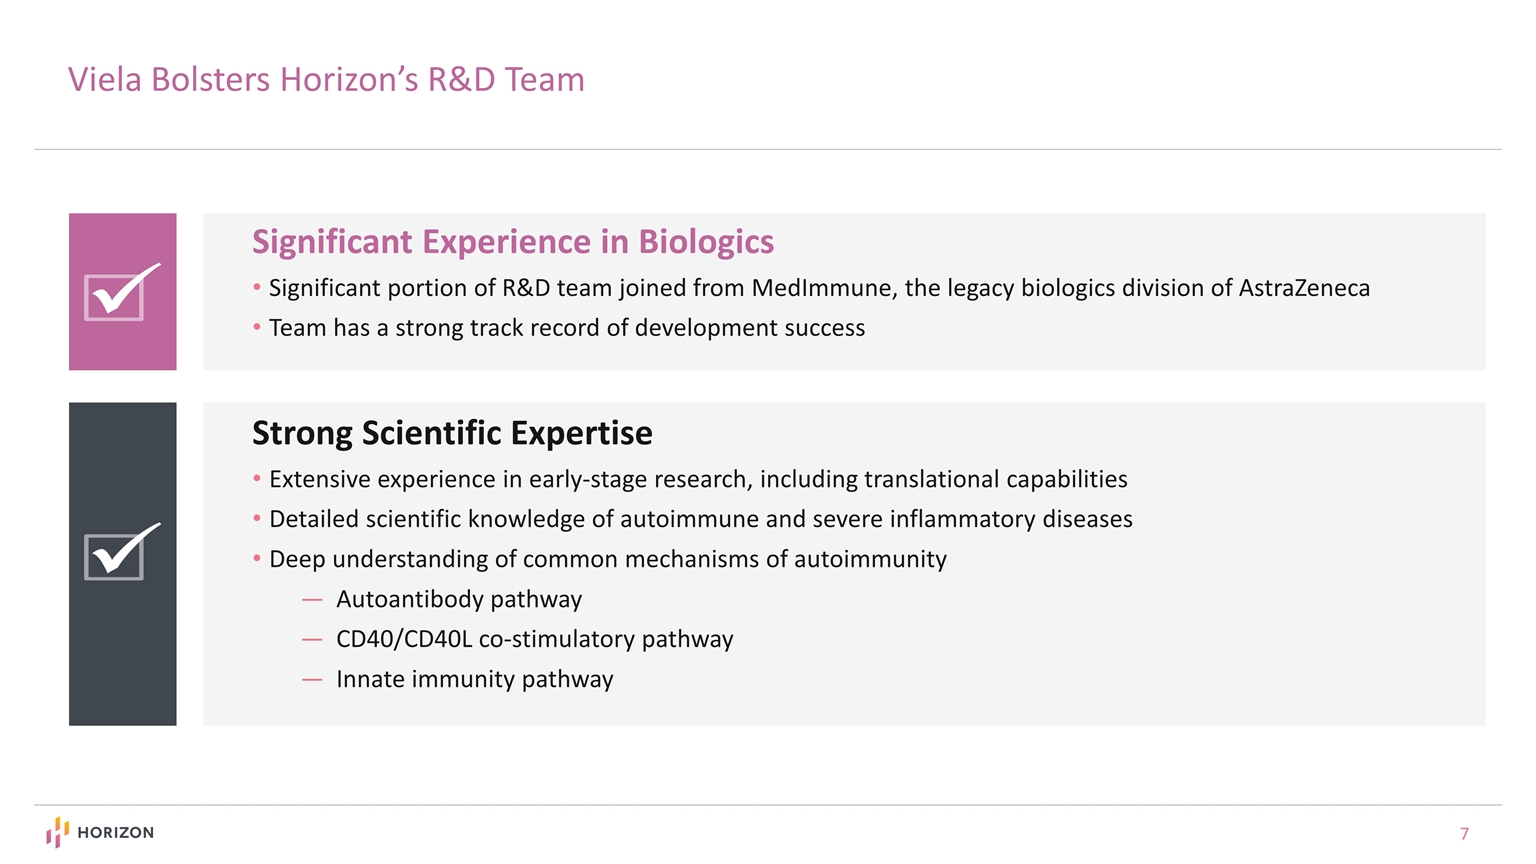Click the bullet about MedImmune and AstraZeneca

[818, 289]
